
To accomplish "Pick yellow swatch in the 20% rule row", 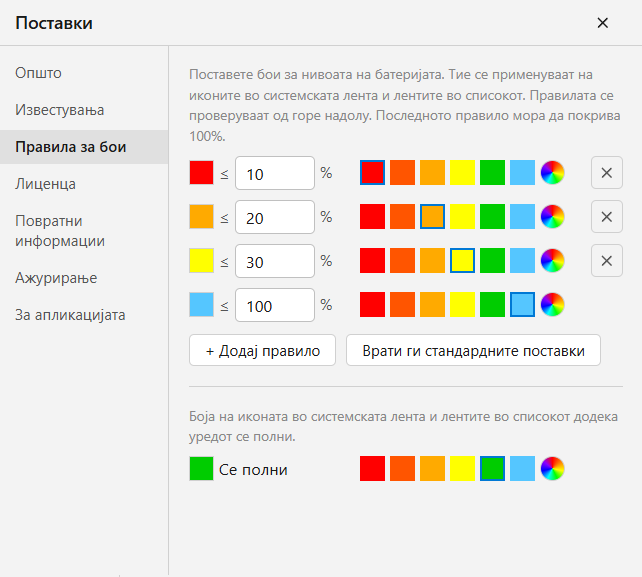I will tap(462, 217).
